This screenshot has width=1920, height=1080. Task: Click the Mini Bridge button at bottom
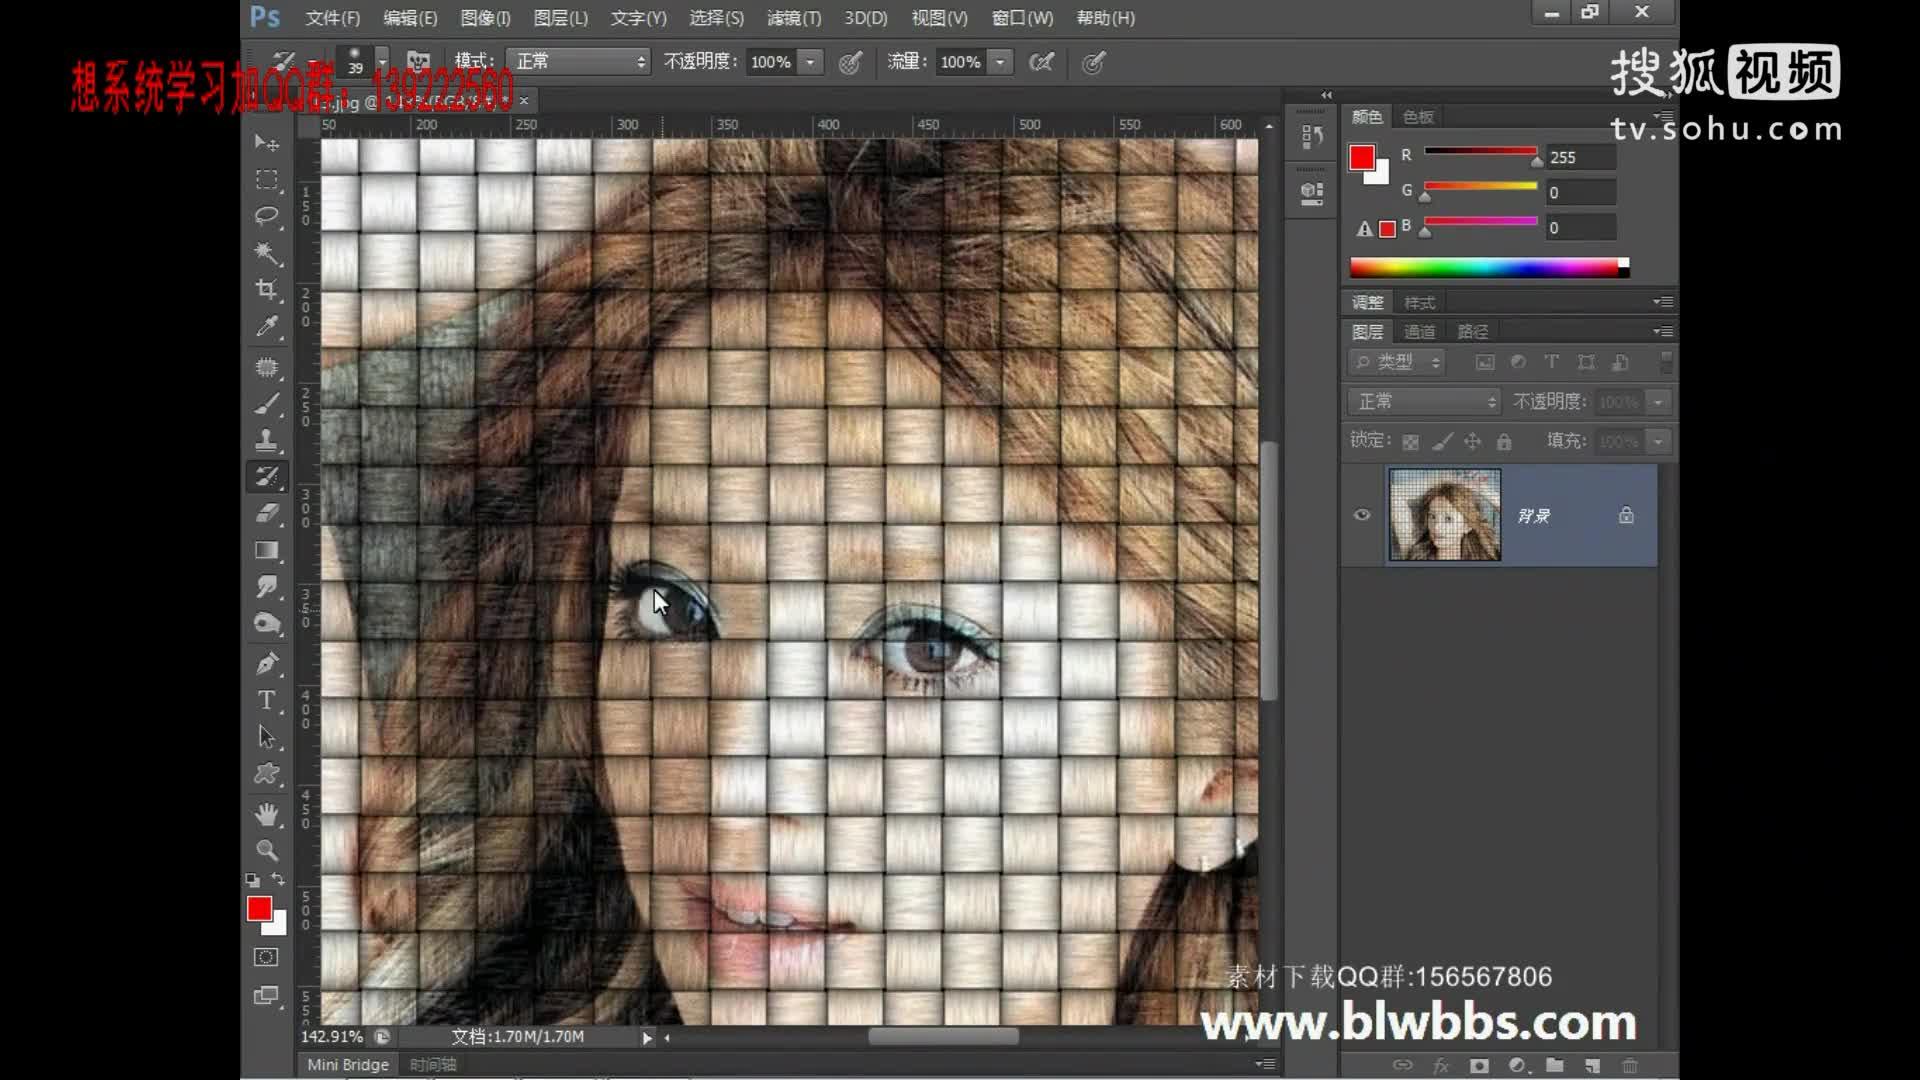coord(347,1064)
